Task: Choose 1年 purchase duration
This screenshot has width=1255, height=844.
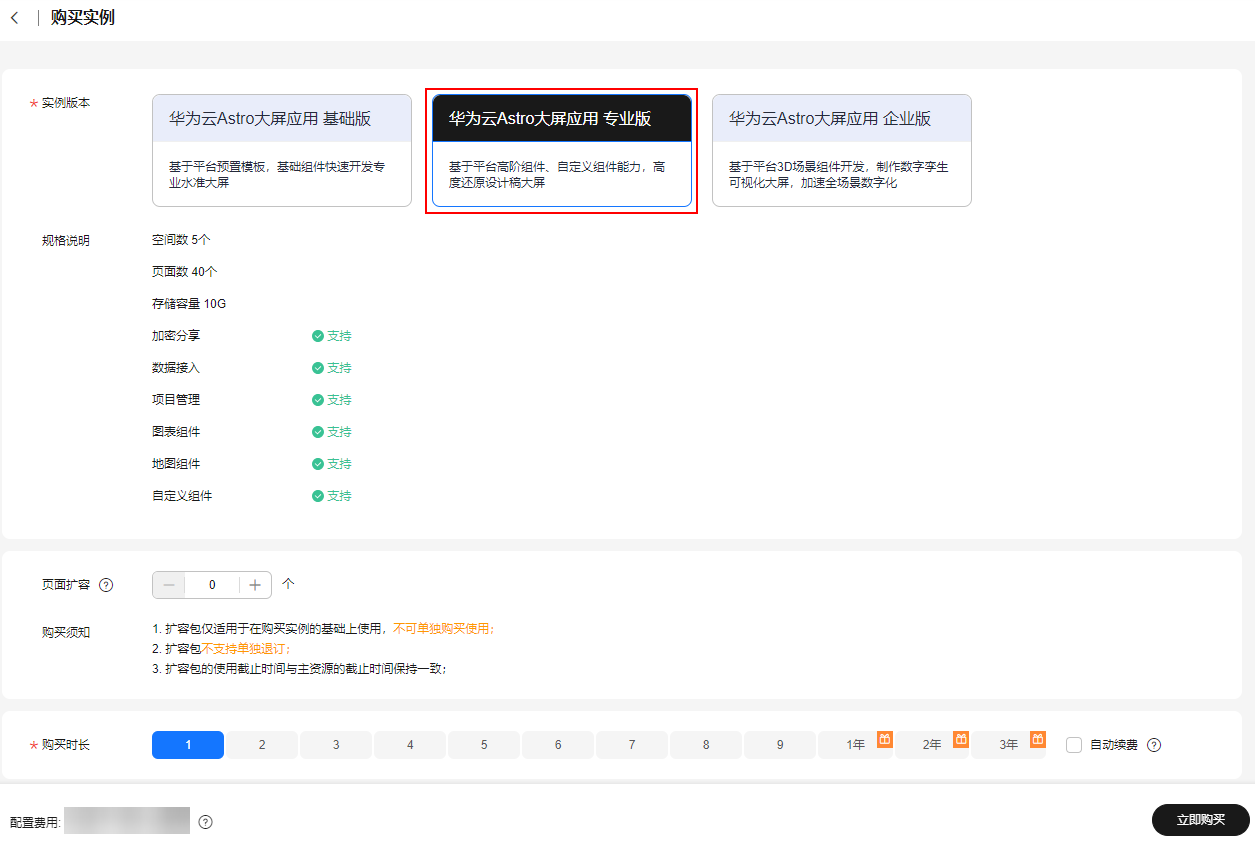Action: click(855, 745)
